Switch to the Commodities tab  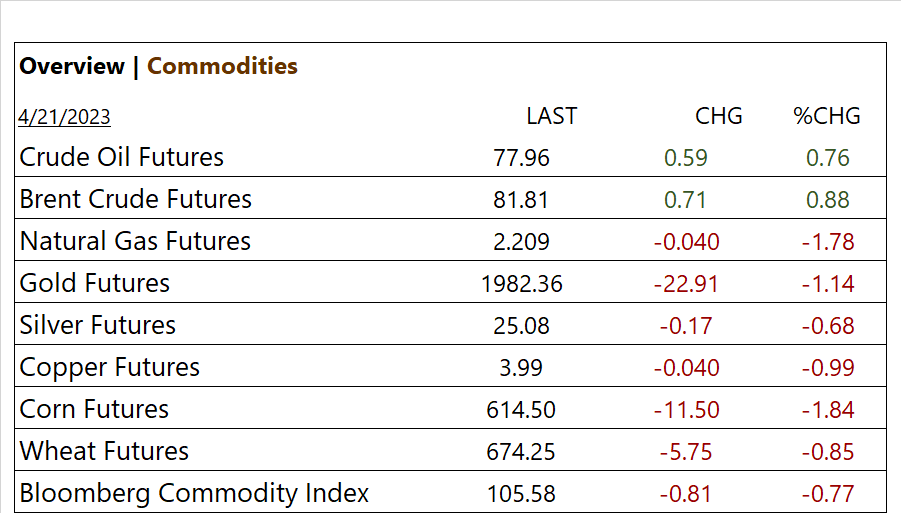[222, 66]
